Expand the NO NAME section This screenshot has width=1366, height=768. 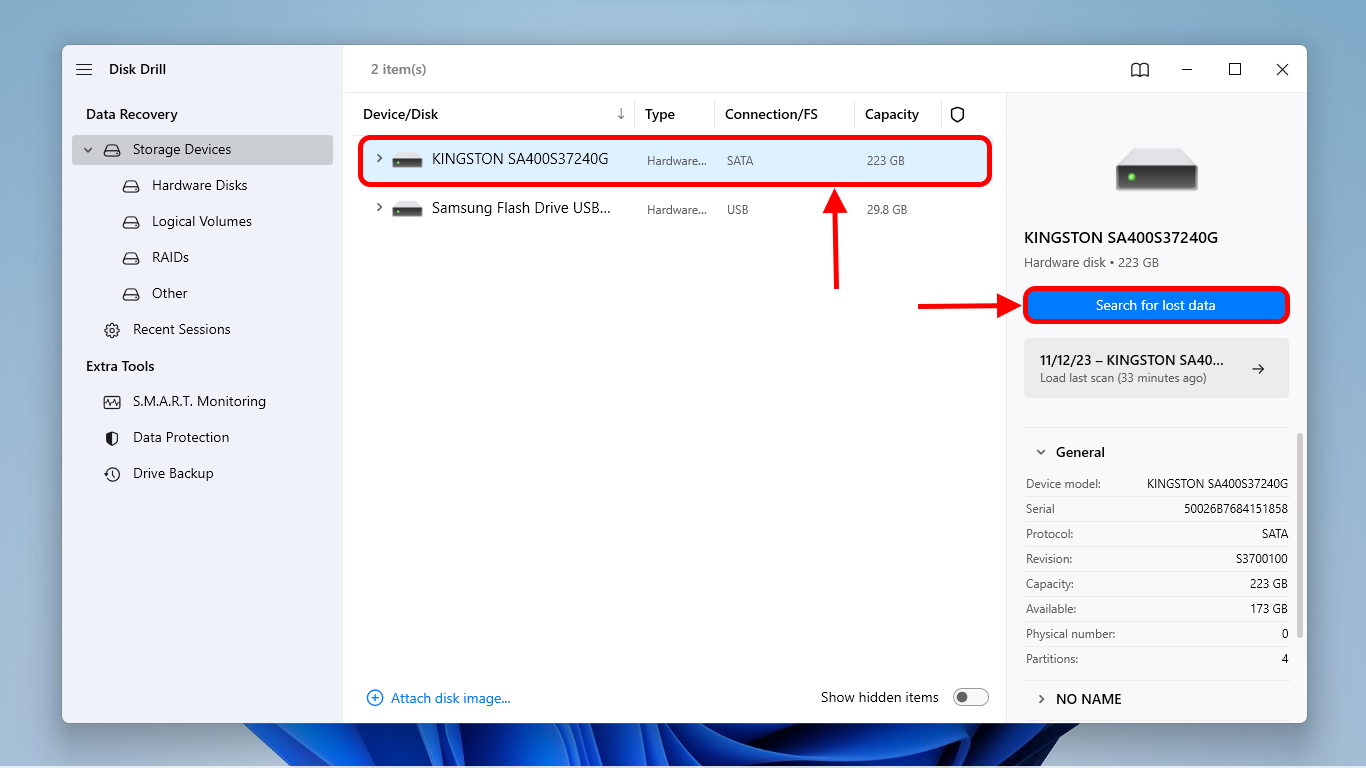(x=1041, y=699)
